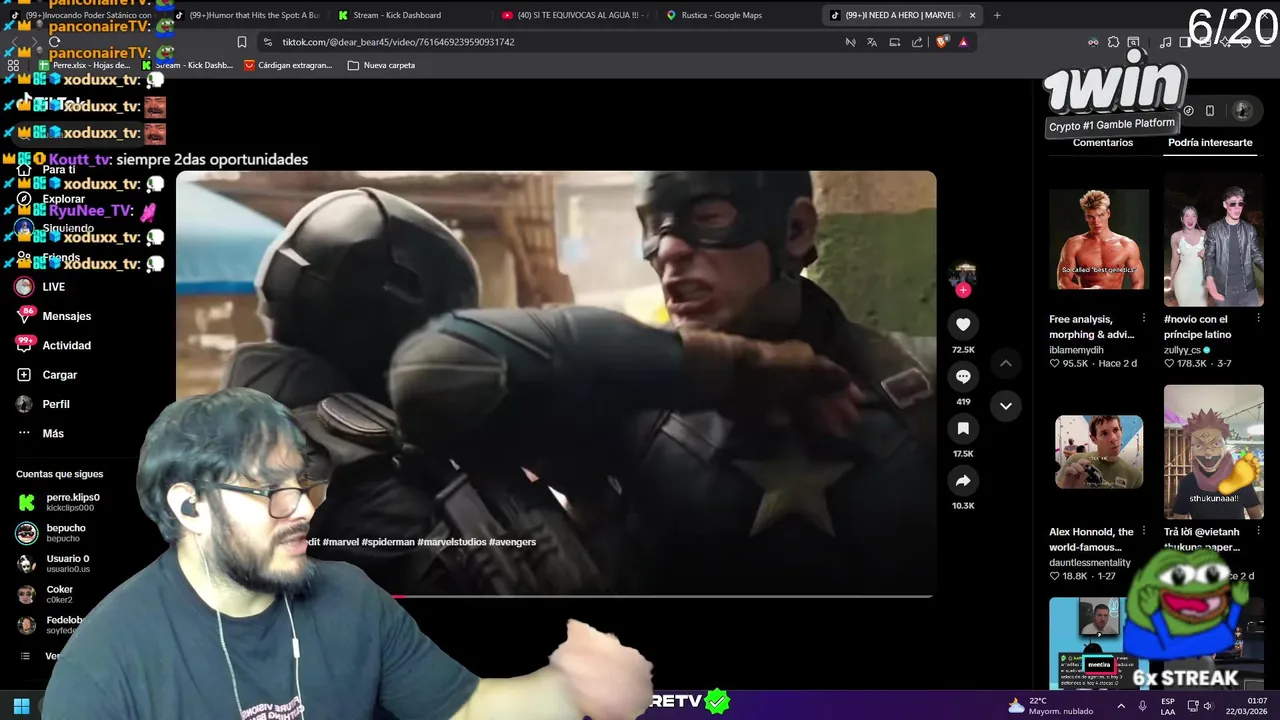Image resolution: width=1280 pixels, height=720 pixels.
Task: Click the three-dot menu on Free analysis card
Action: point(1144,319)
